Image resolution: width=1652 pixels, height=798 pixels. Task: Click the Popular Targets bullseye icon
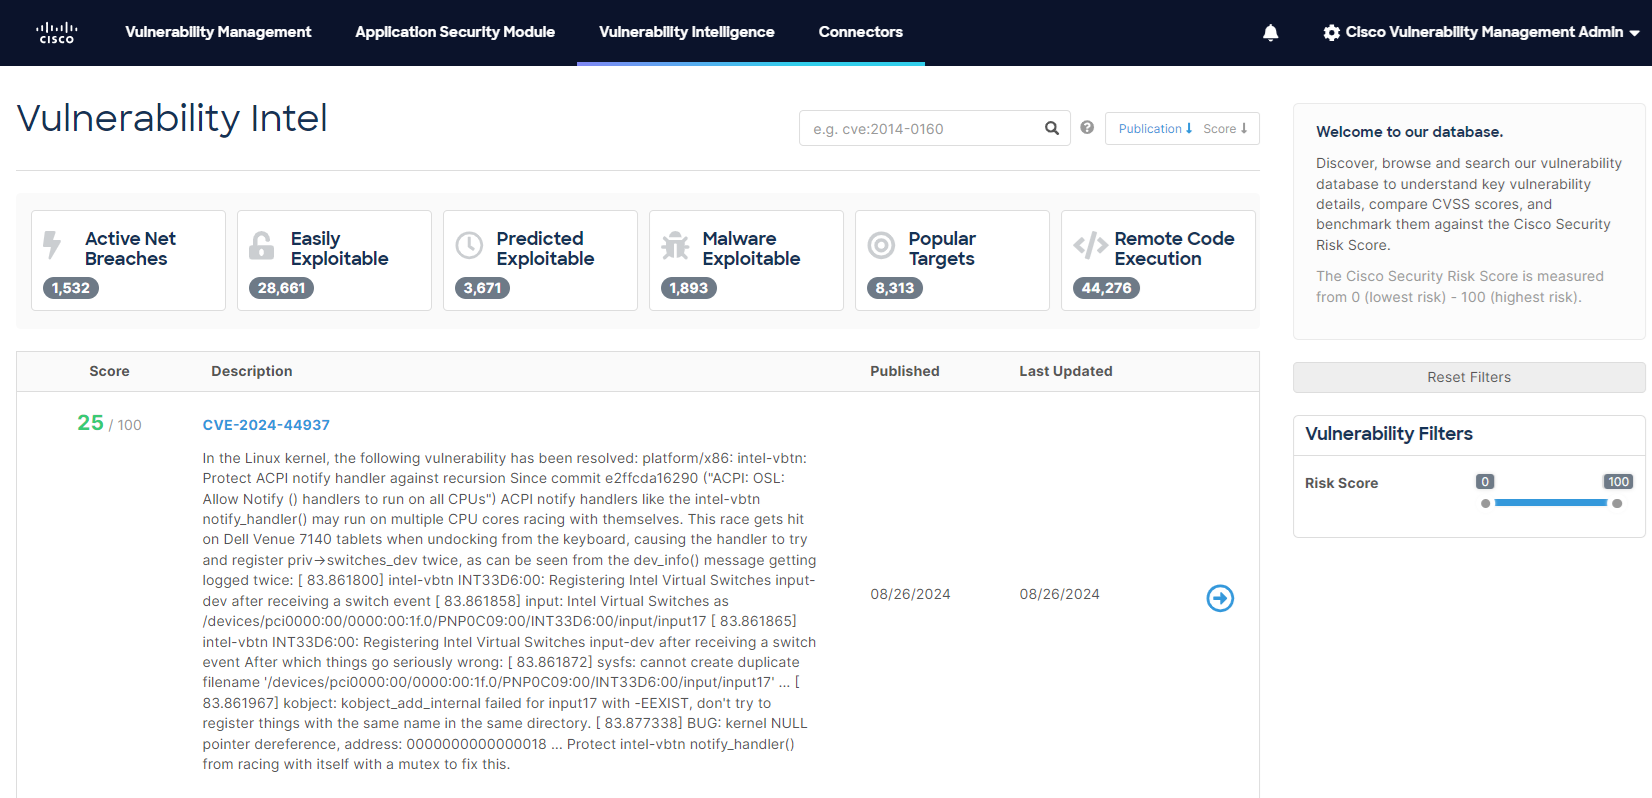pyautogui.click(x=881, y=245)
